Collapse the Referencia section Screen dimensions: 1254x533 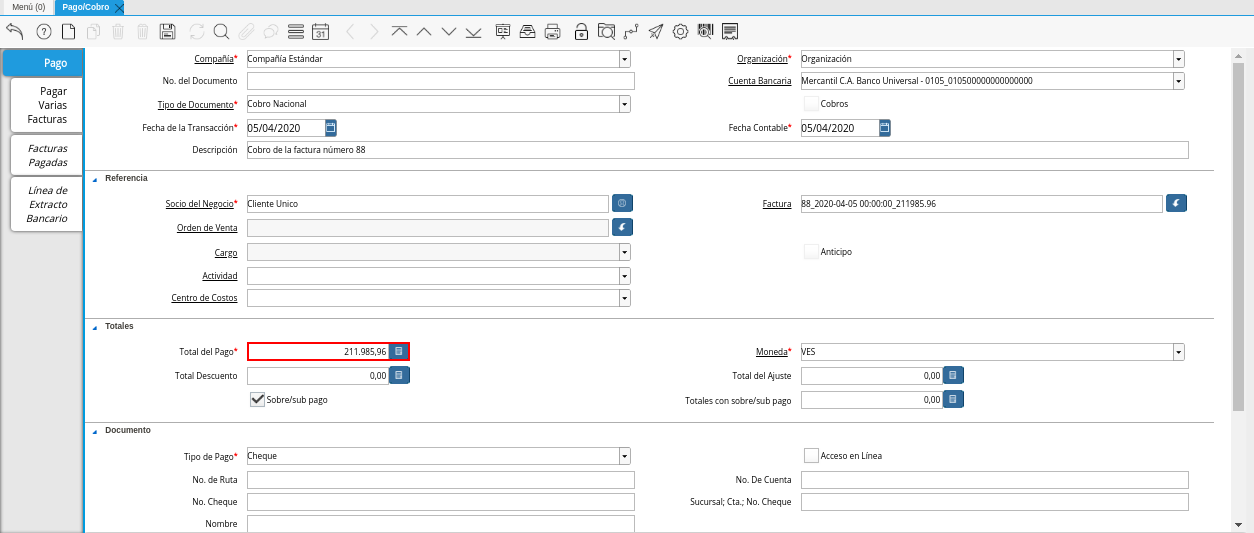coord(95,179)
